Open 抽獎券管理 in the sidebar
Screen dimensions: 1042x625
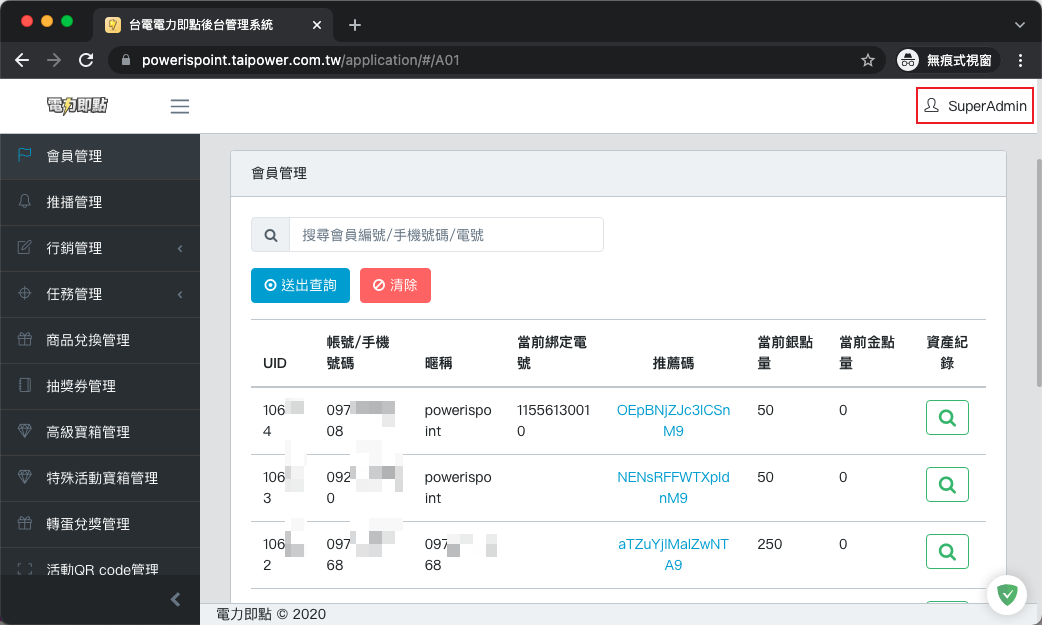click(x=100, y=386)
